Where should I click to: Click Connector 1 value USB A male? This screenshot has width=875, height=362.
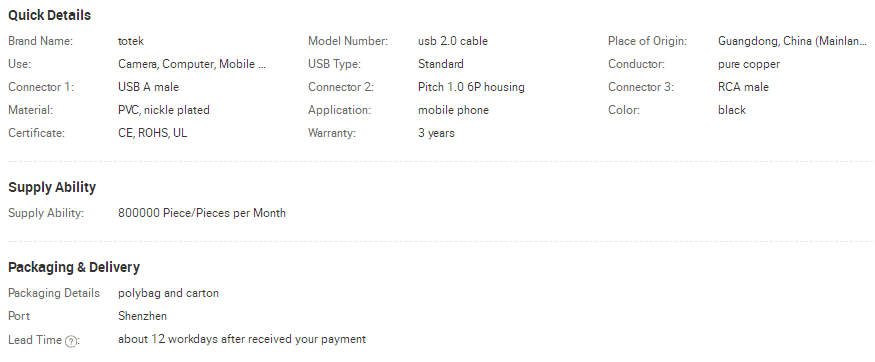(x=148, y=87)
